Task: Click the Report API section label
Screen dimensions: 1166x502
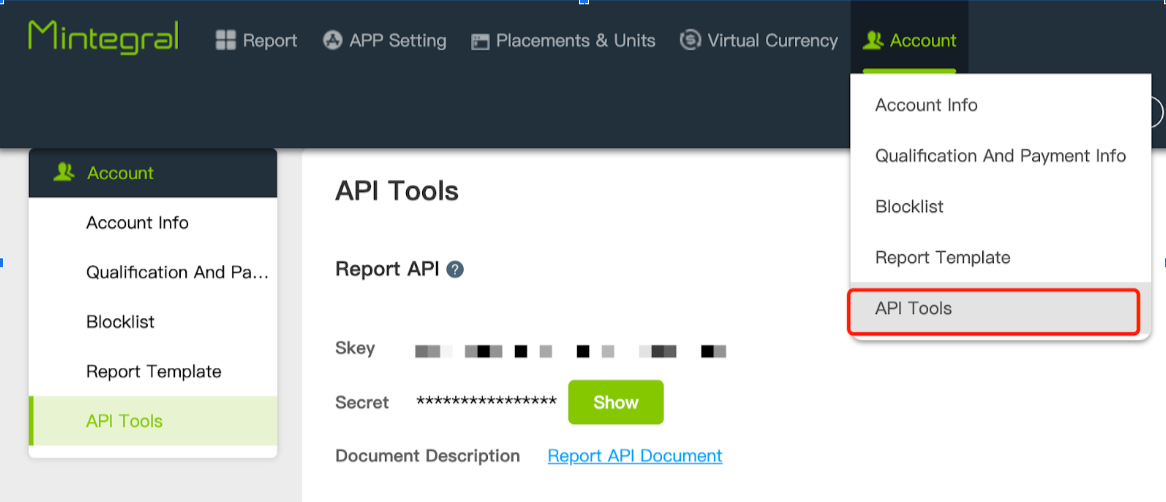Action: (387, 269)
